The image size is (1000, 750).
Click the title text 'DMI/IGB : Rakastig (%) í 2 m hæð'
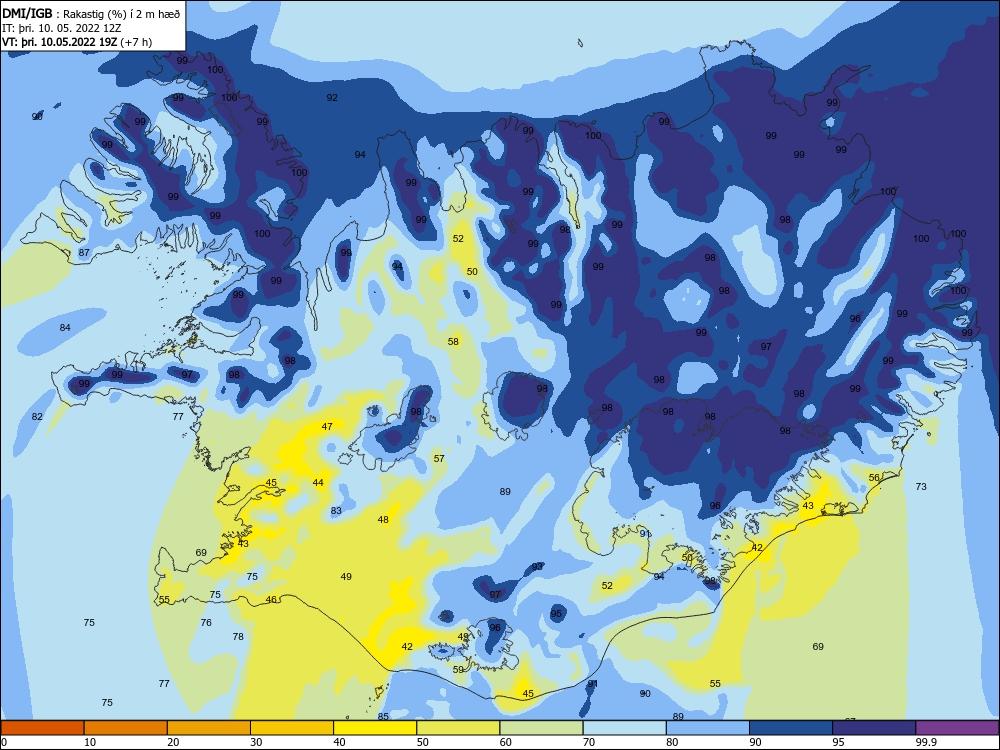(91, 13)
